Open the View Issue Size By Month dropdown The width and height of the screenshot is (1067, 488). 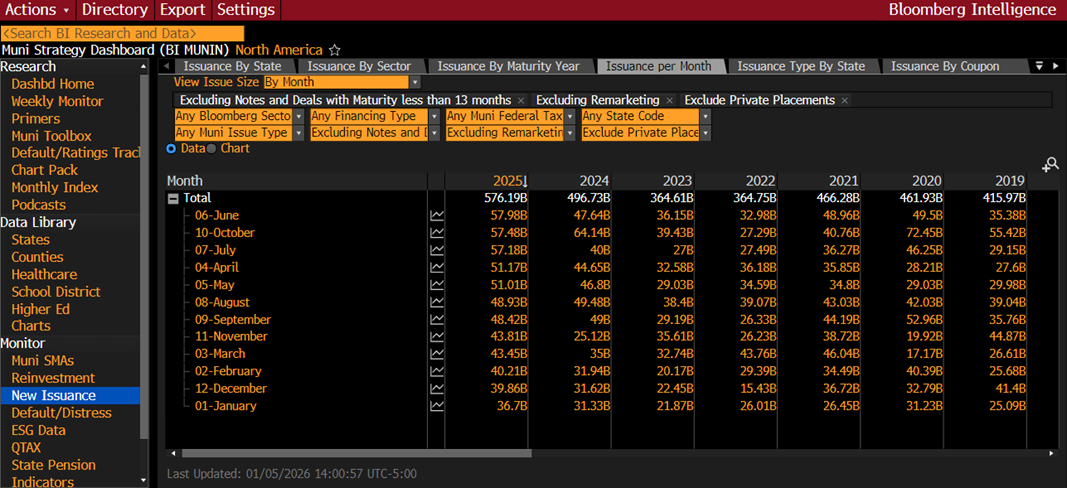(x=414, y=82)
